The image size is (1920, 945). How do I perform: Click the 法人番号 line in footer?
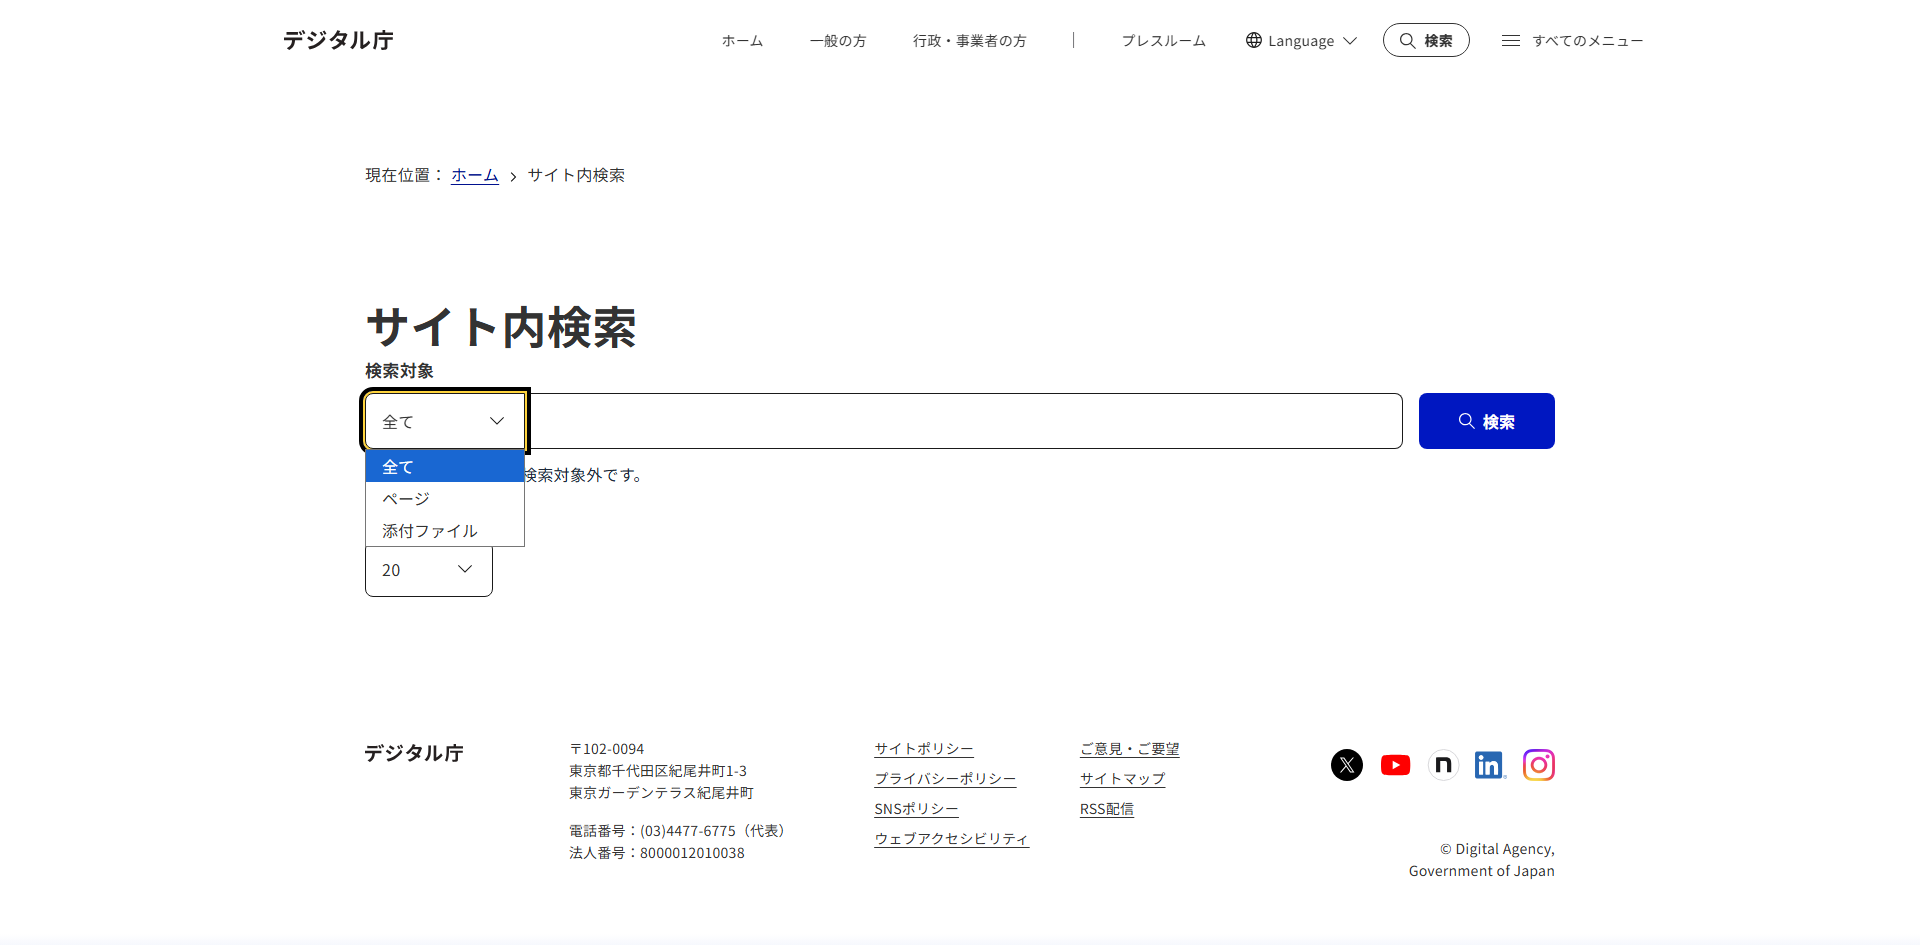[657, 853]
